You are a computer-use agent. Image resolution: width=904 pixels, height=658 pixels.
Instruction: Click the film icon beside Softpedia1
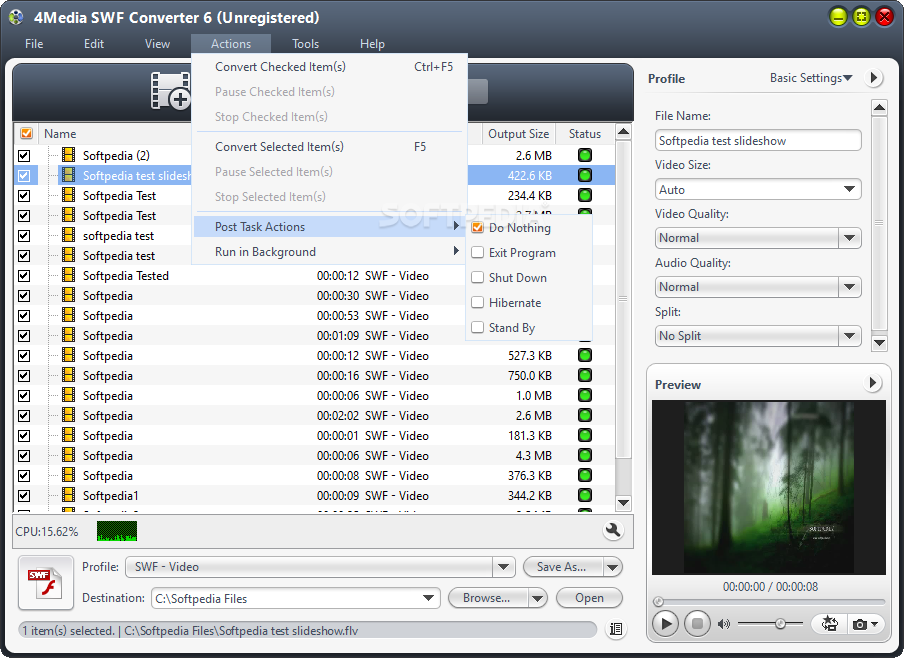tap(69, 495)
